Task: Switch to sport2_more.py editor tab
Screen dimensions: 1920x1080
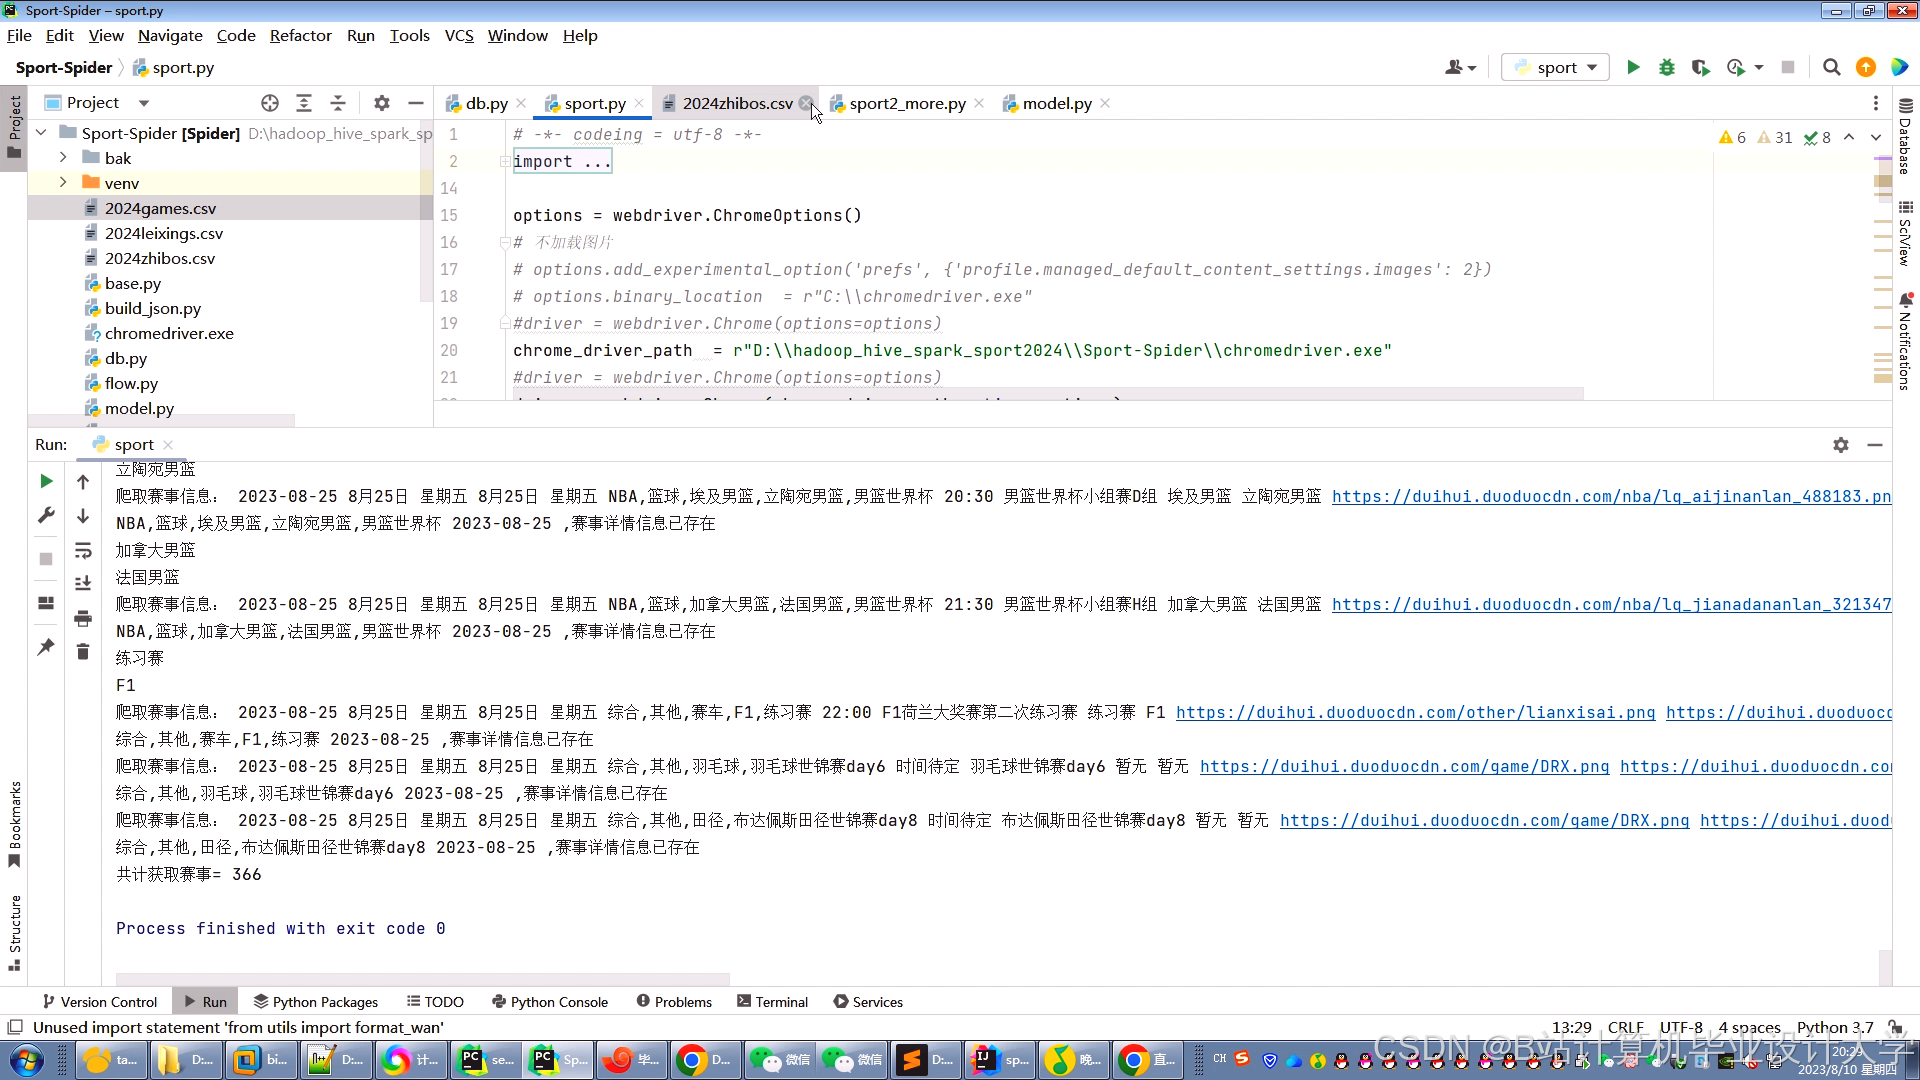Action: (x=907, y=103)
